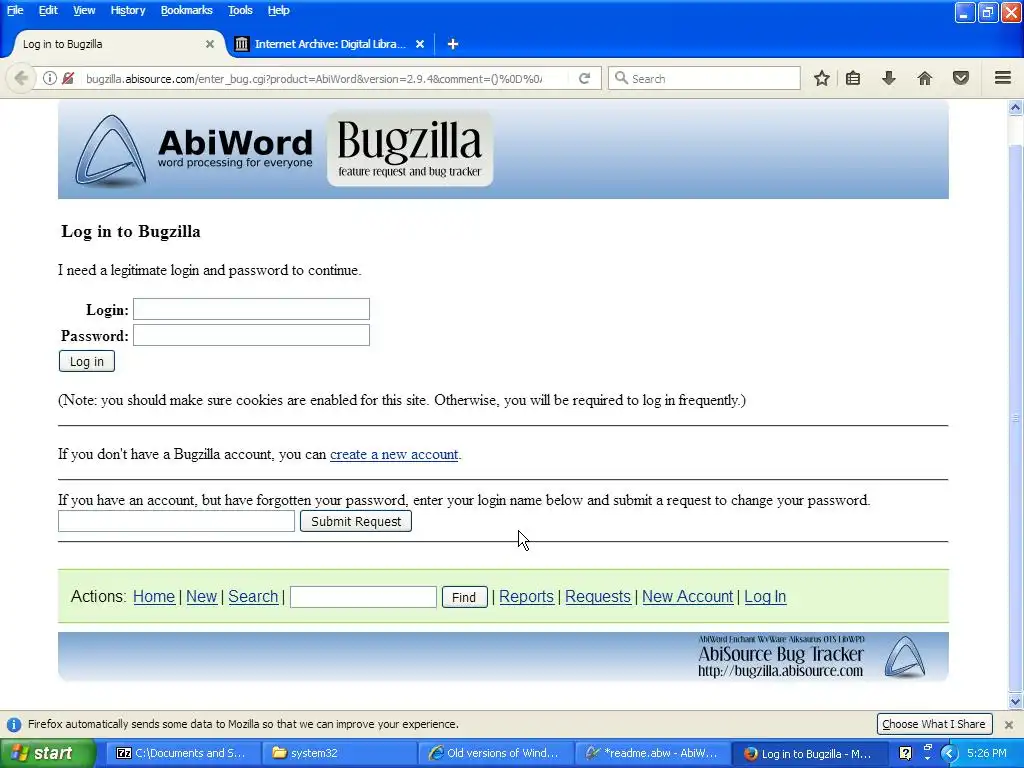This screenshot has height=768, width=1024.
Task: Open the Firefox hamburger menu
Action: pos(1003,78)
